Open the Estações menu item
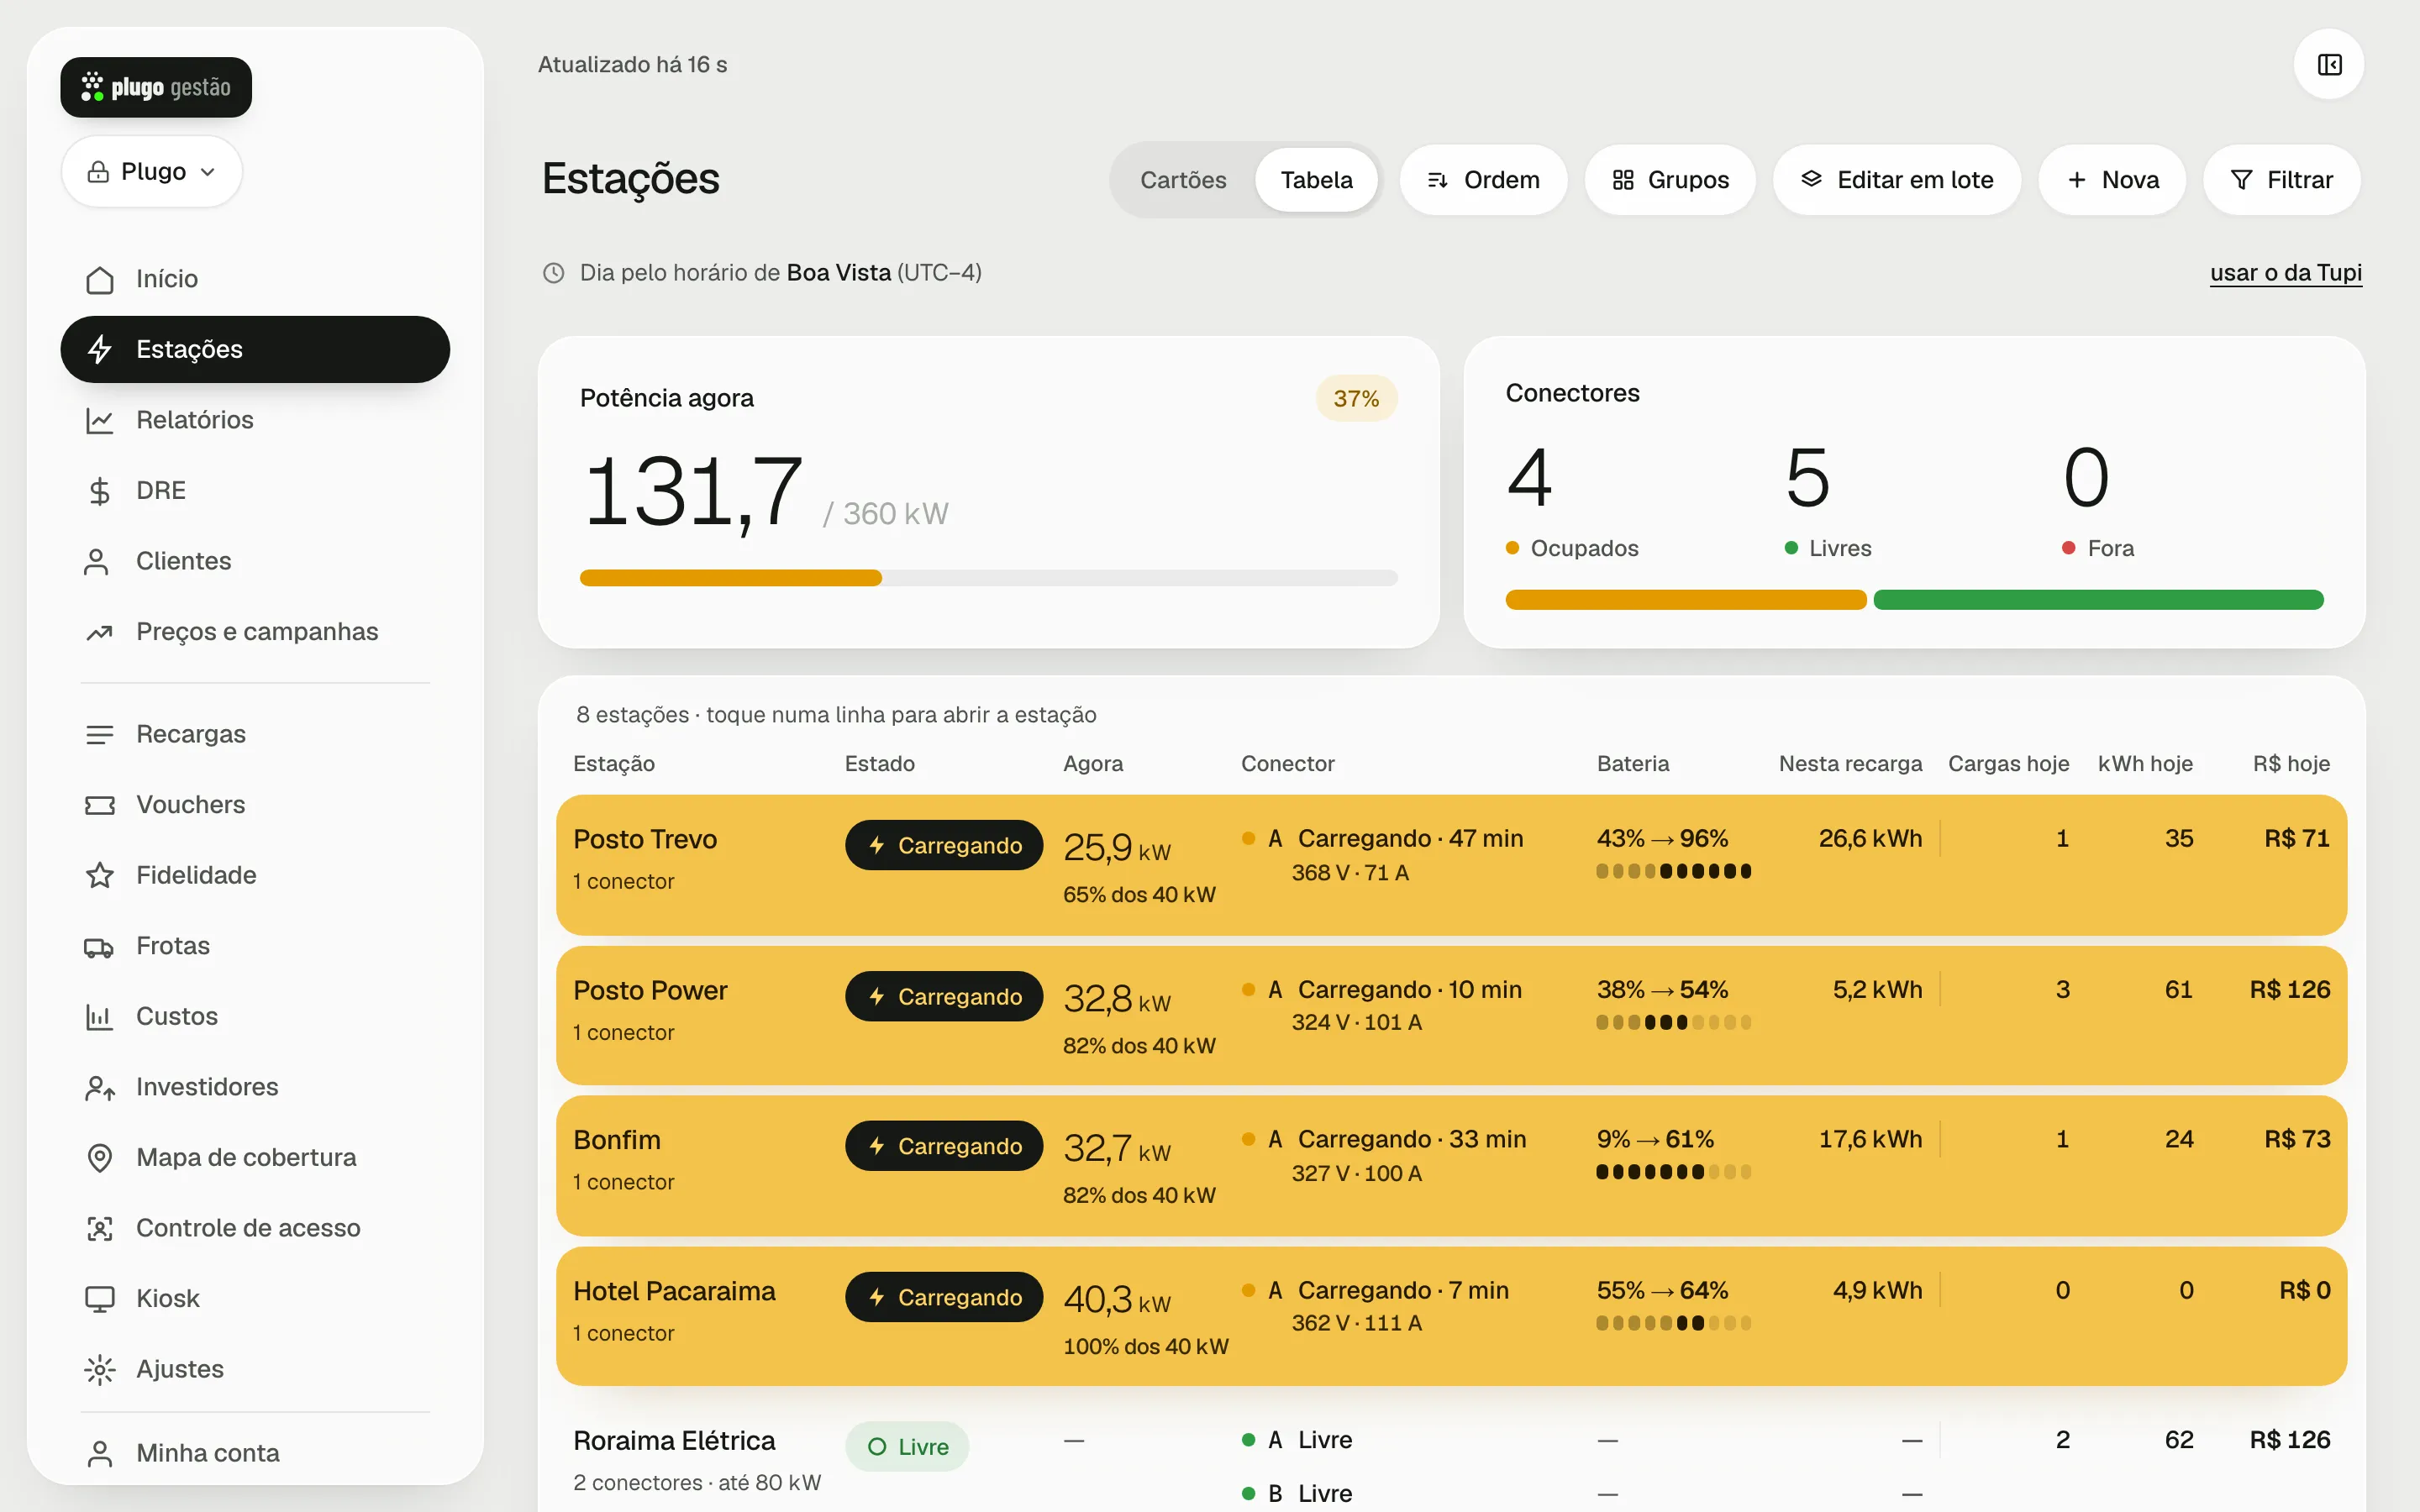The image size is (2420, 1512). [255, 349]
